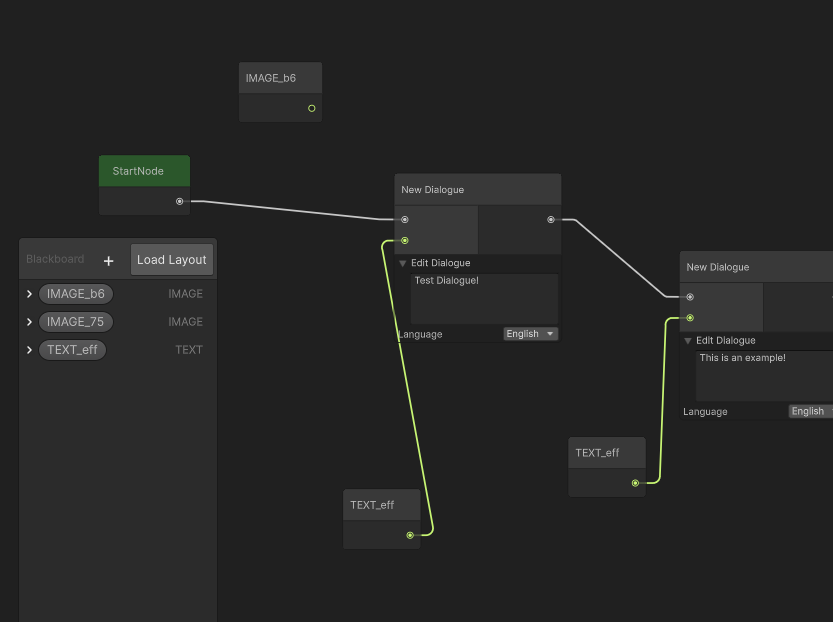Click the 'Test Dialogue!' text field
Screen dimensions: 833x622
(x=484, y=299)
